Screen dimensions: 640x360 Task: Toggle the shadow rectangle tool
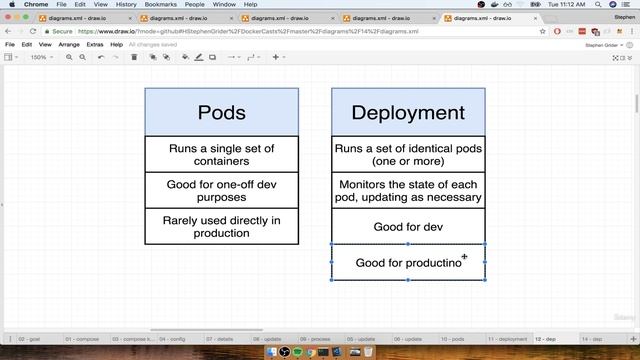(212, 58)
